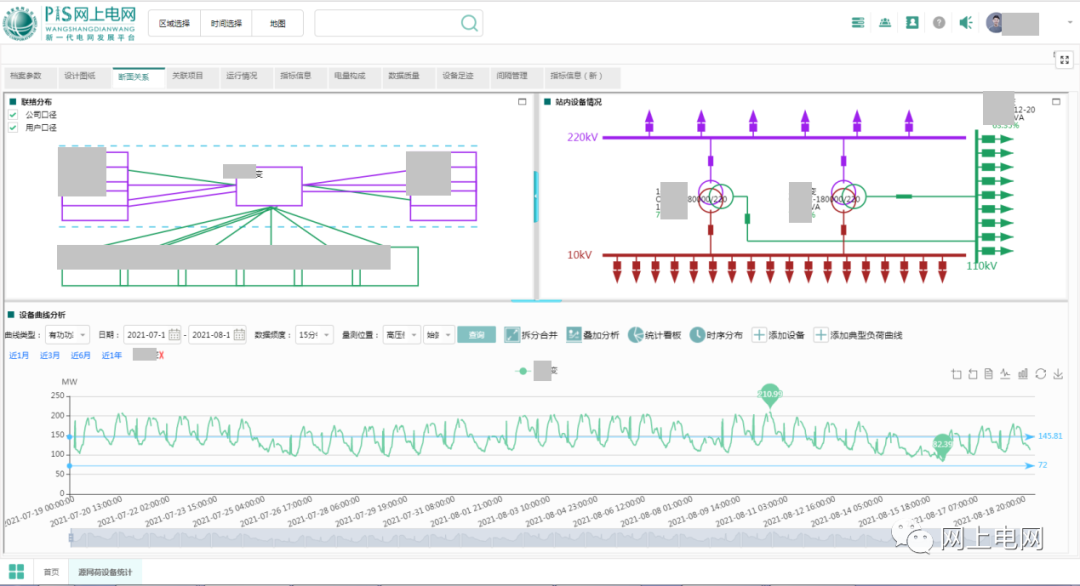Image resolution: width=1080 pixels, height=586 pixels.
Task: Maximize the 站内设备情况 panel
Action: (1056, 102)
